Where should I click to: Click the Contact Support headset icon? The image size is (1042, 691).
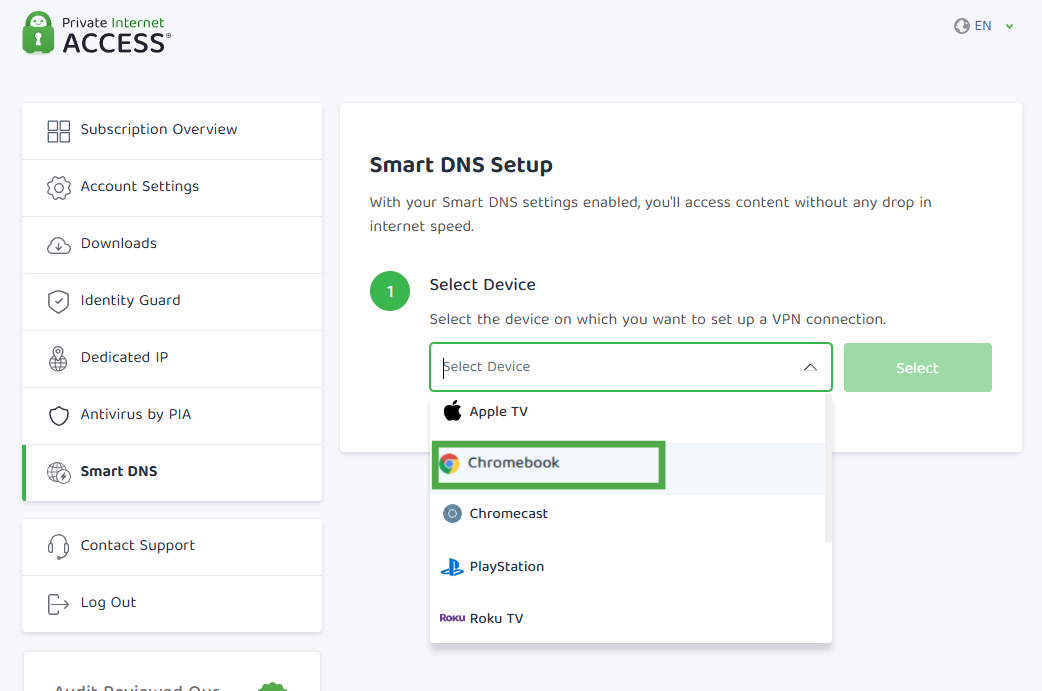(x=58, y=547)
